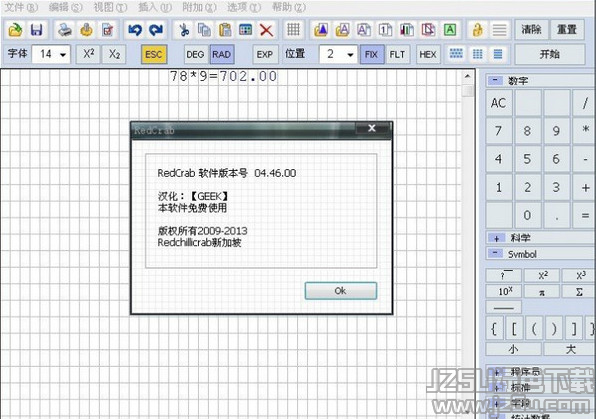596x419 pixels.
Task: Redo the action with the right-curving blue arrow
Action: 156,30
